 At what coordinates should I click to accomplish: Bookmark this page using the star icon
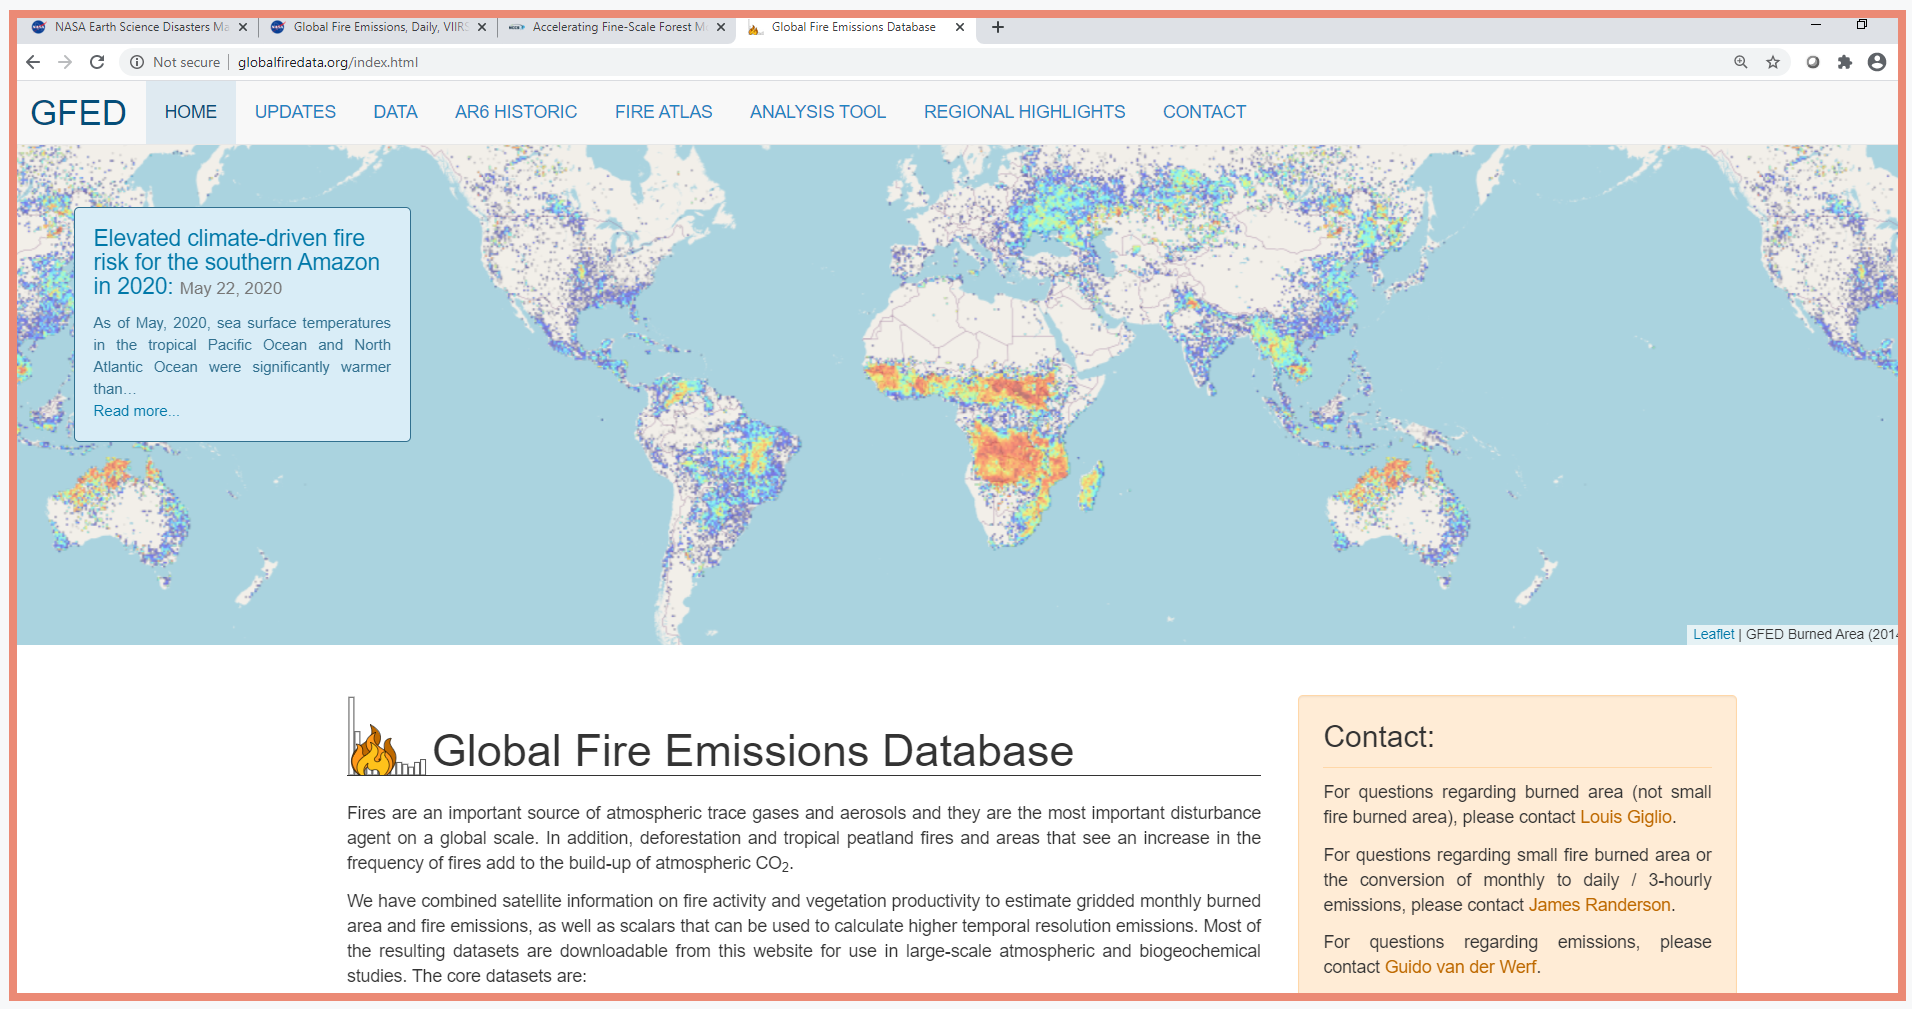[x=1773, y=62]
